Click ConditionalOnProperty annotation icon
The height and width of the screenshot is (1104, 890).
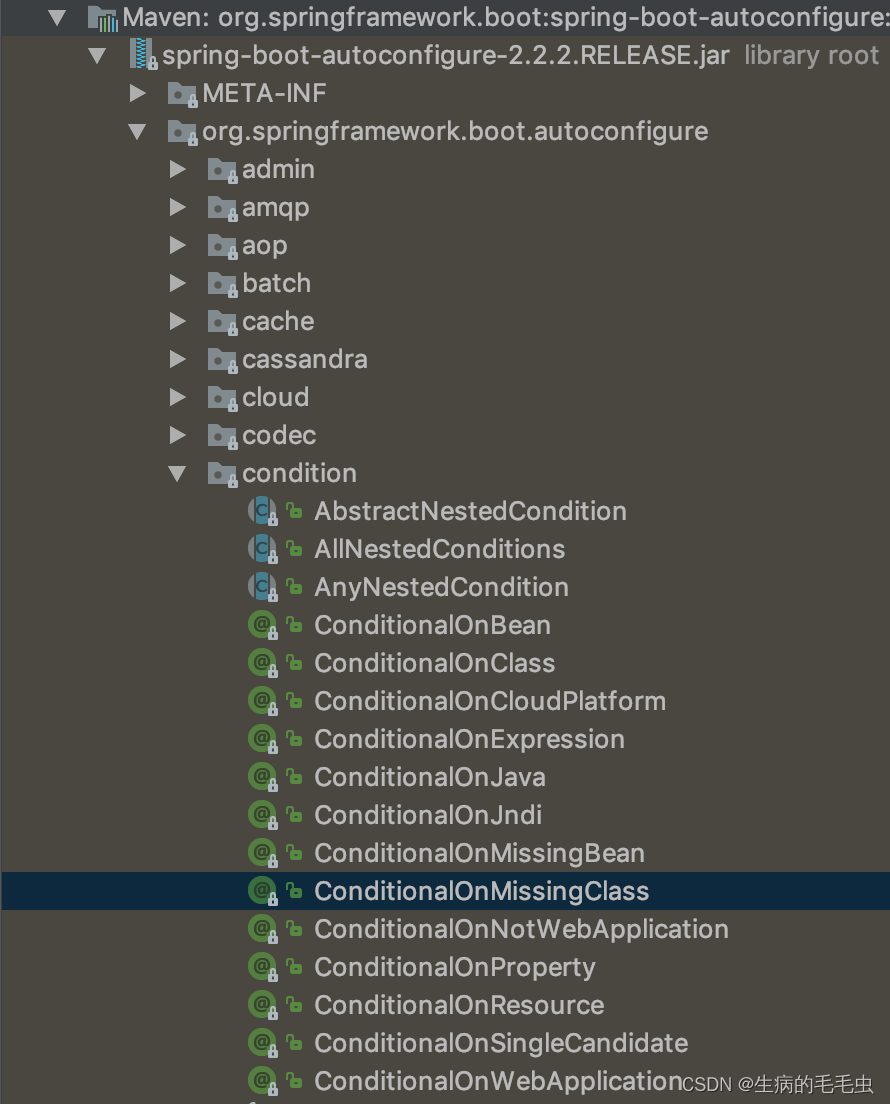point(263,967)
